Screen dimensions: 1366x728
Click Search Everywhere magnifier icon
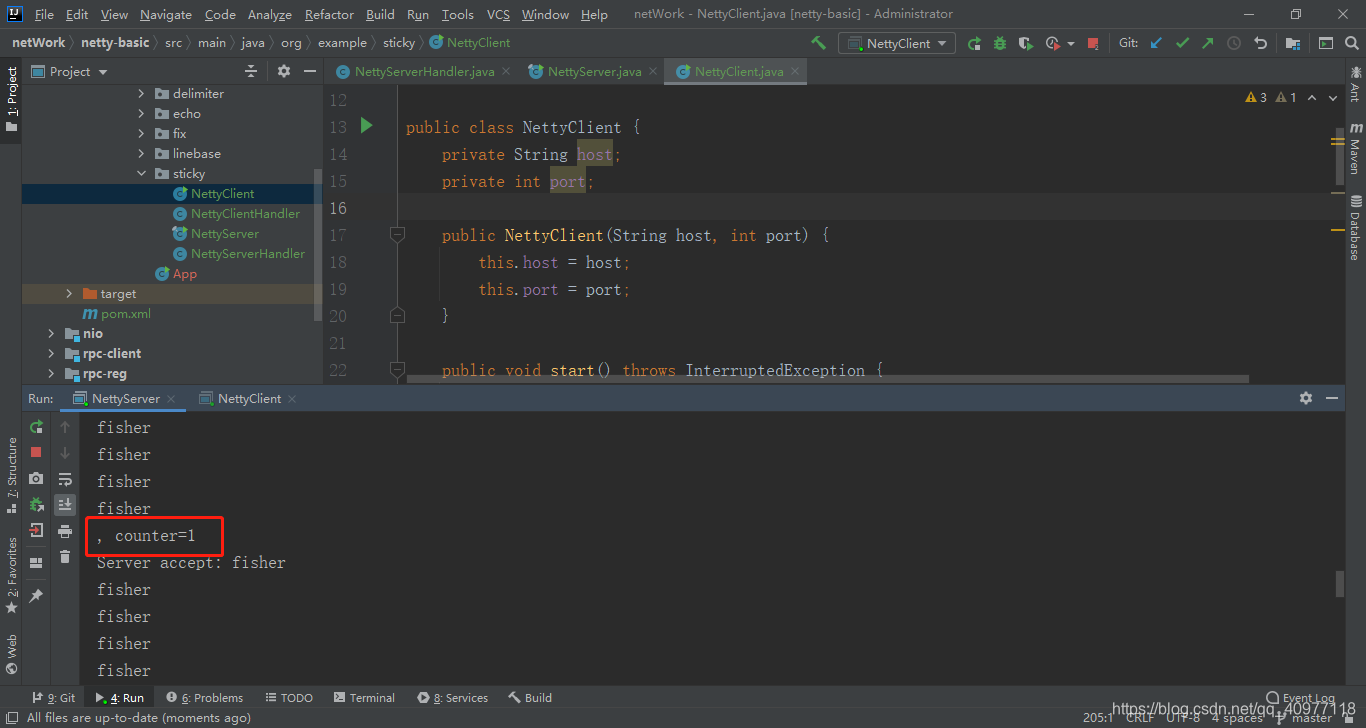(1351, 43)
